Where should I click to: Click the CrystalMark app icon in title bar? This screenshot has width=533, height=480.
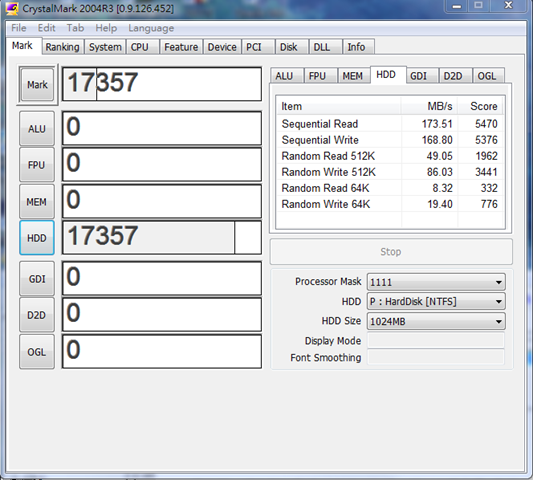pyautogui.click(x=12, y=8)
